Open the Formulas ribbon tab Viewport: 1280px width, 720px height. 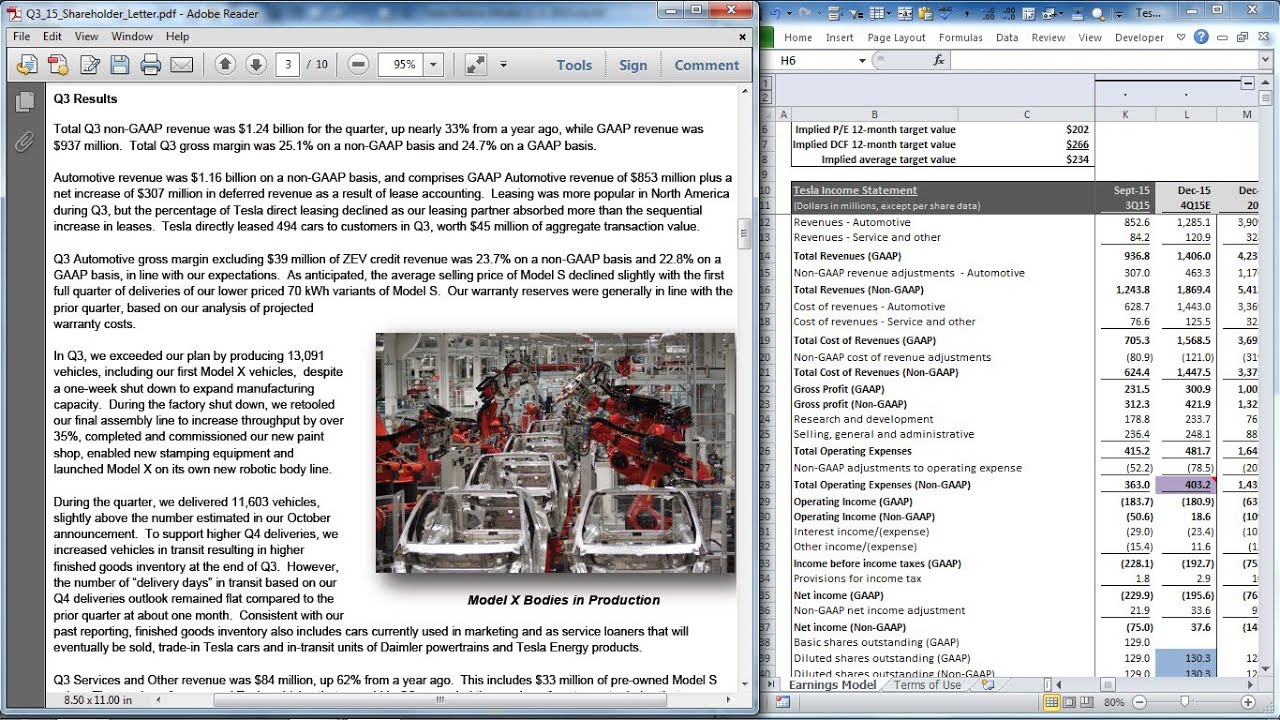tap(960, 37)
